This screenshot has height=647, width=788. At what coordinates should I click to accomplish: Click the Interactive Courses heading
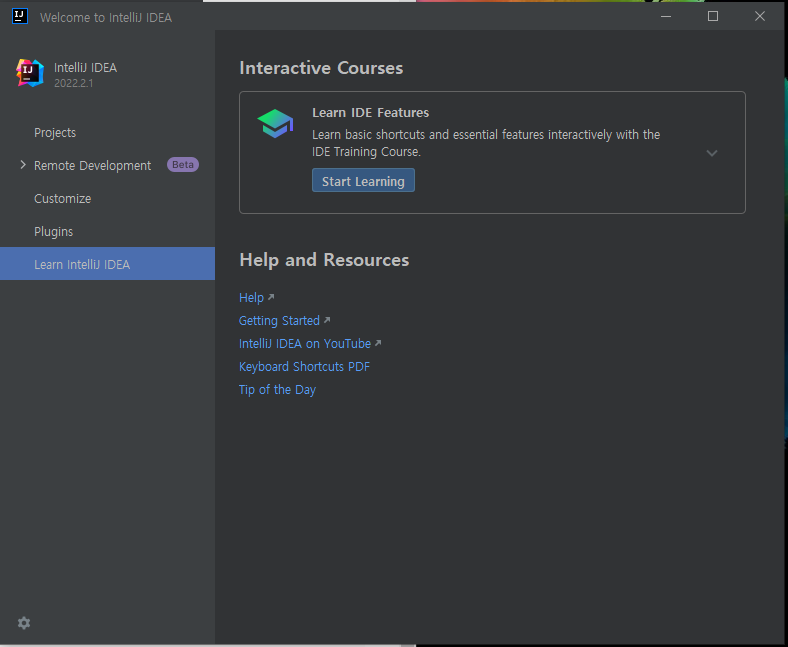pos(321,68)
